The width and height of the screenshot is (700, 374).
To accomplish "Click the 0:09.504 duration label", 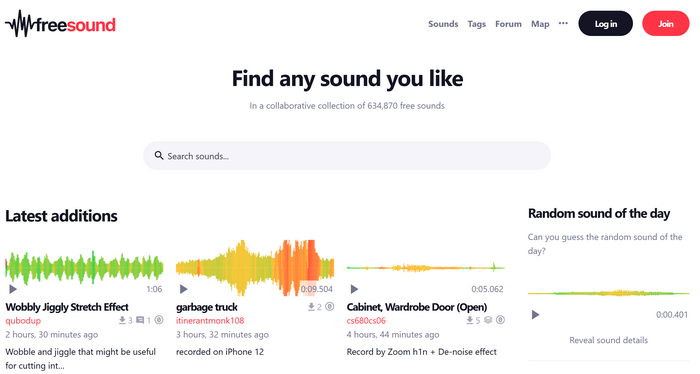I will (x=317, y=289).
